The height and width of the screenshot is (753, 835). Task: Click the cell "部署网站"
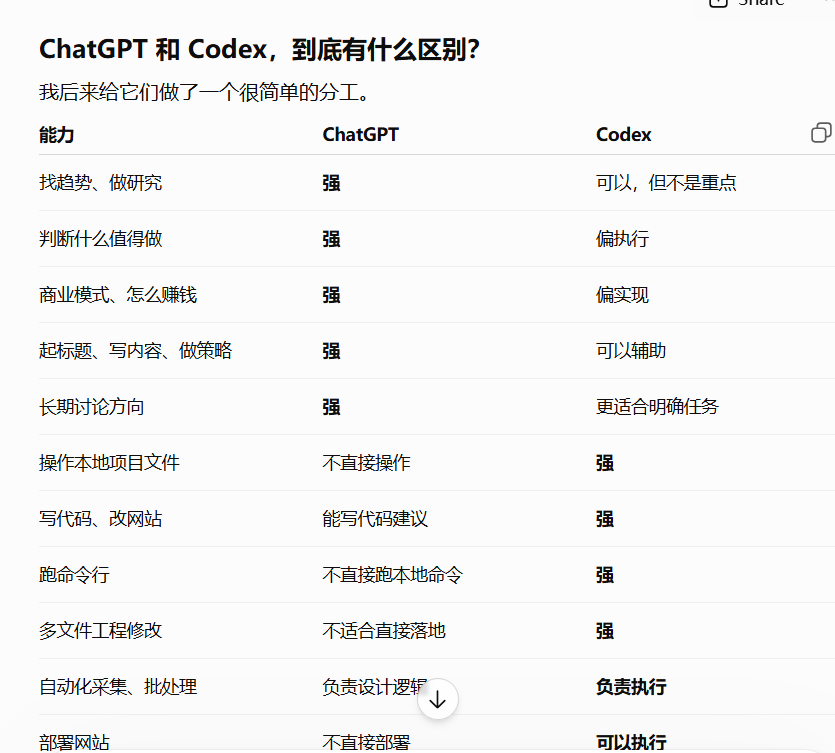point(74,742)
